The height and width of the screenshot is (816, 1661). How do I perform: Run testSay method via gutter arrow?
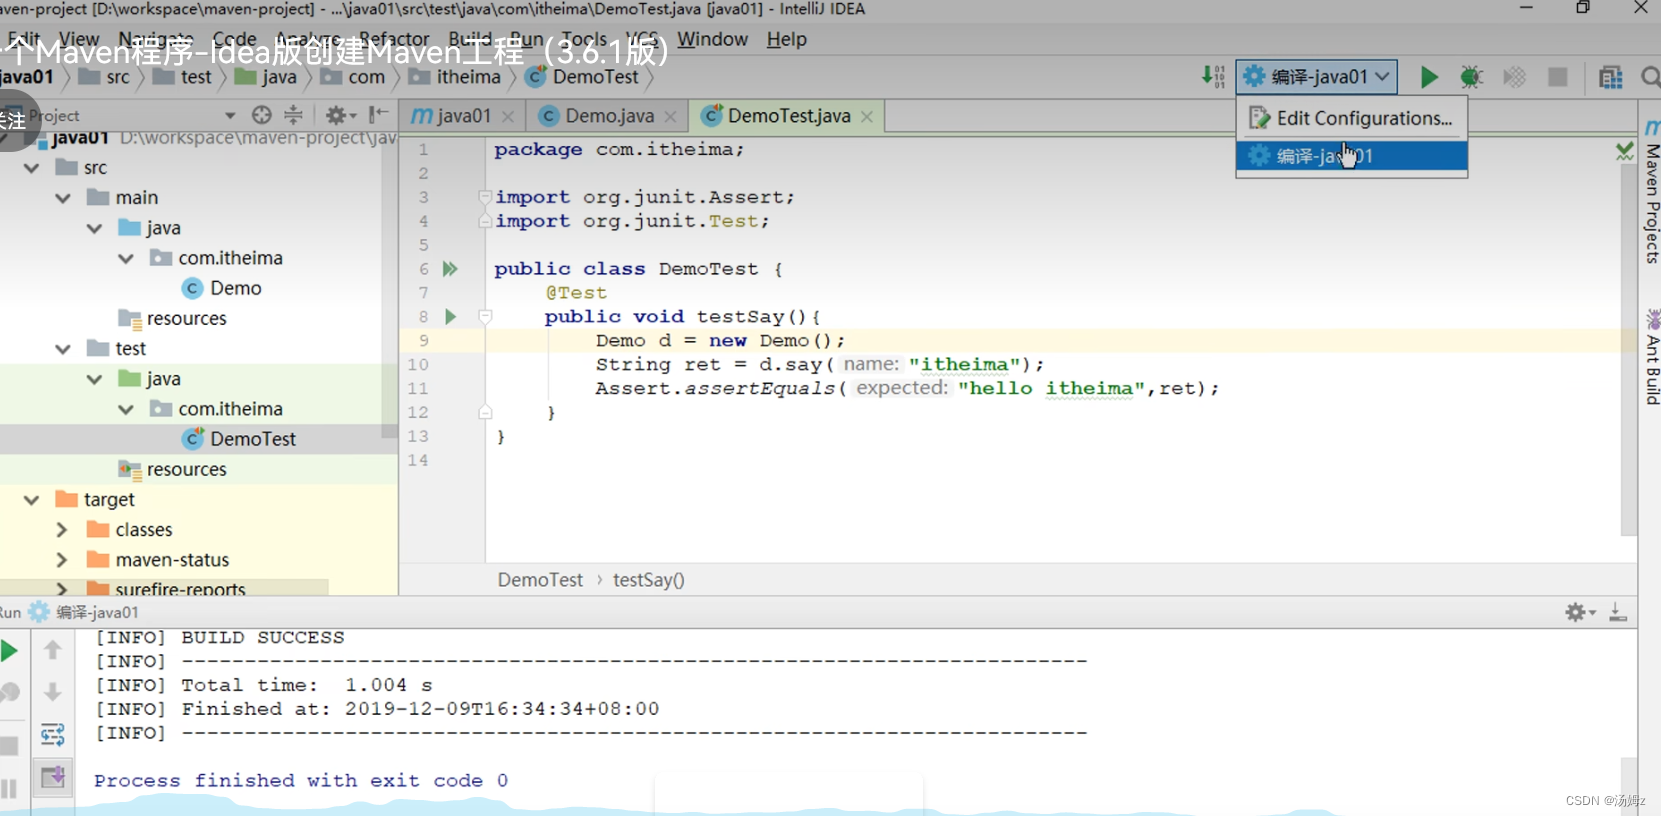tap(450, 317)
